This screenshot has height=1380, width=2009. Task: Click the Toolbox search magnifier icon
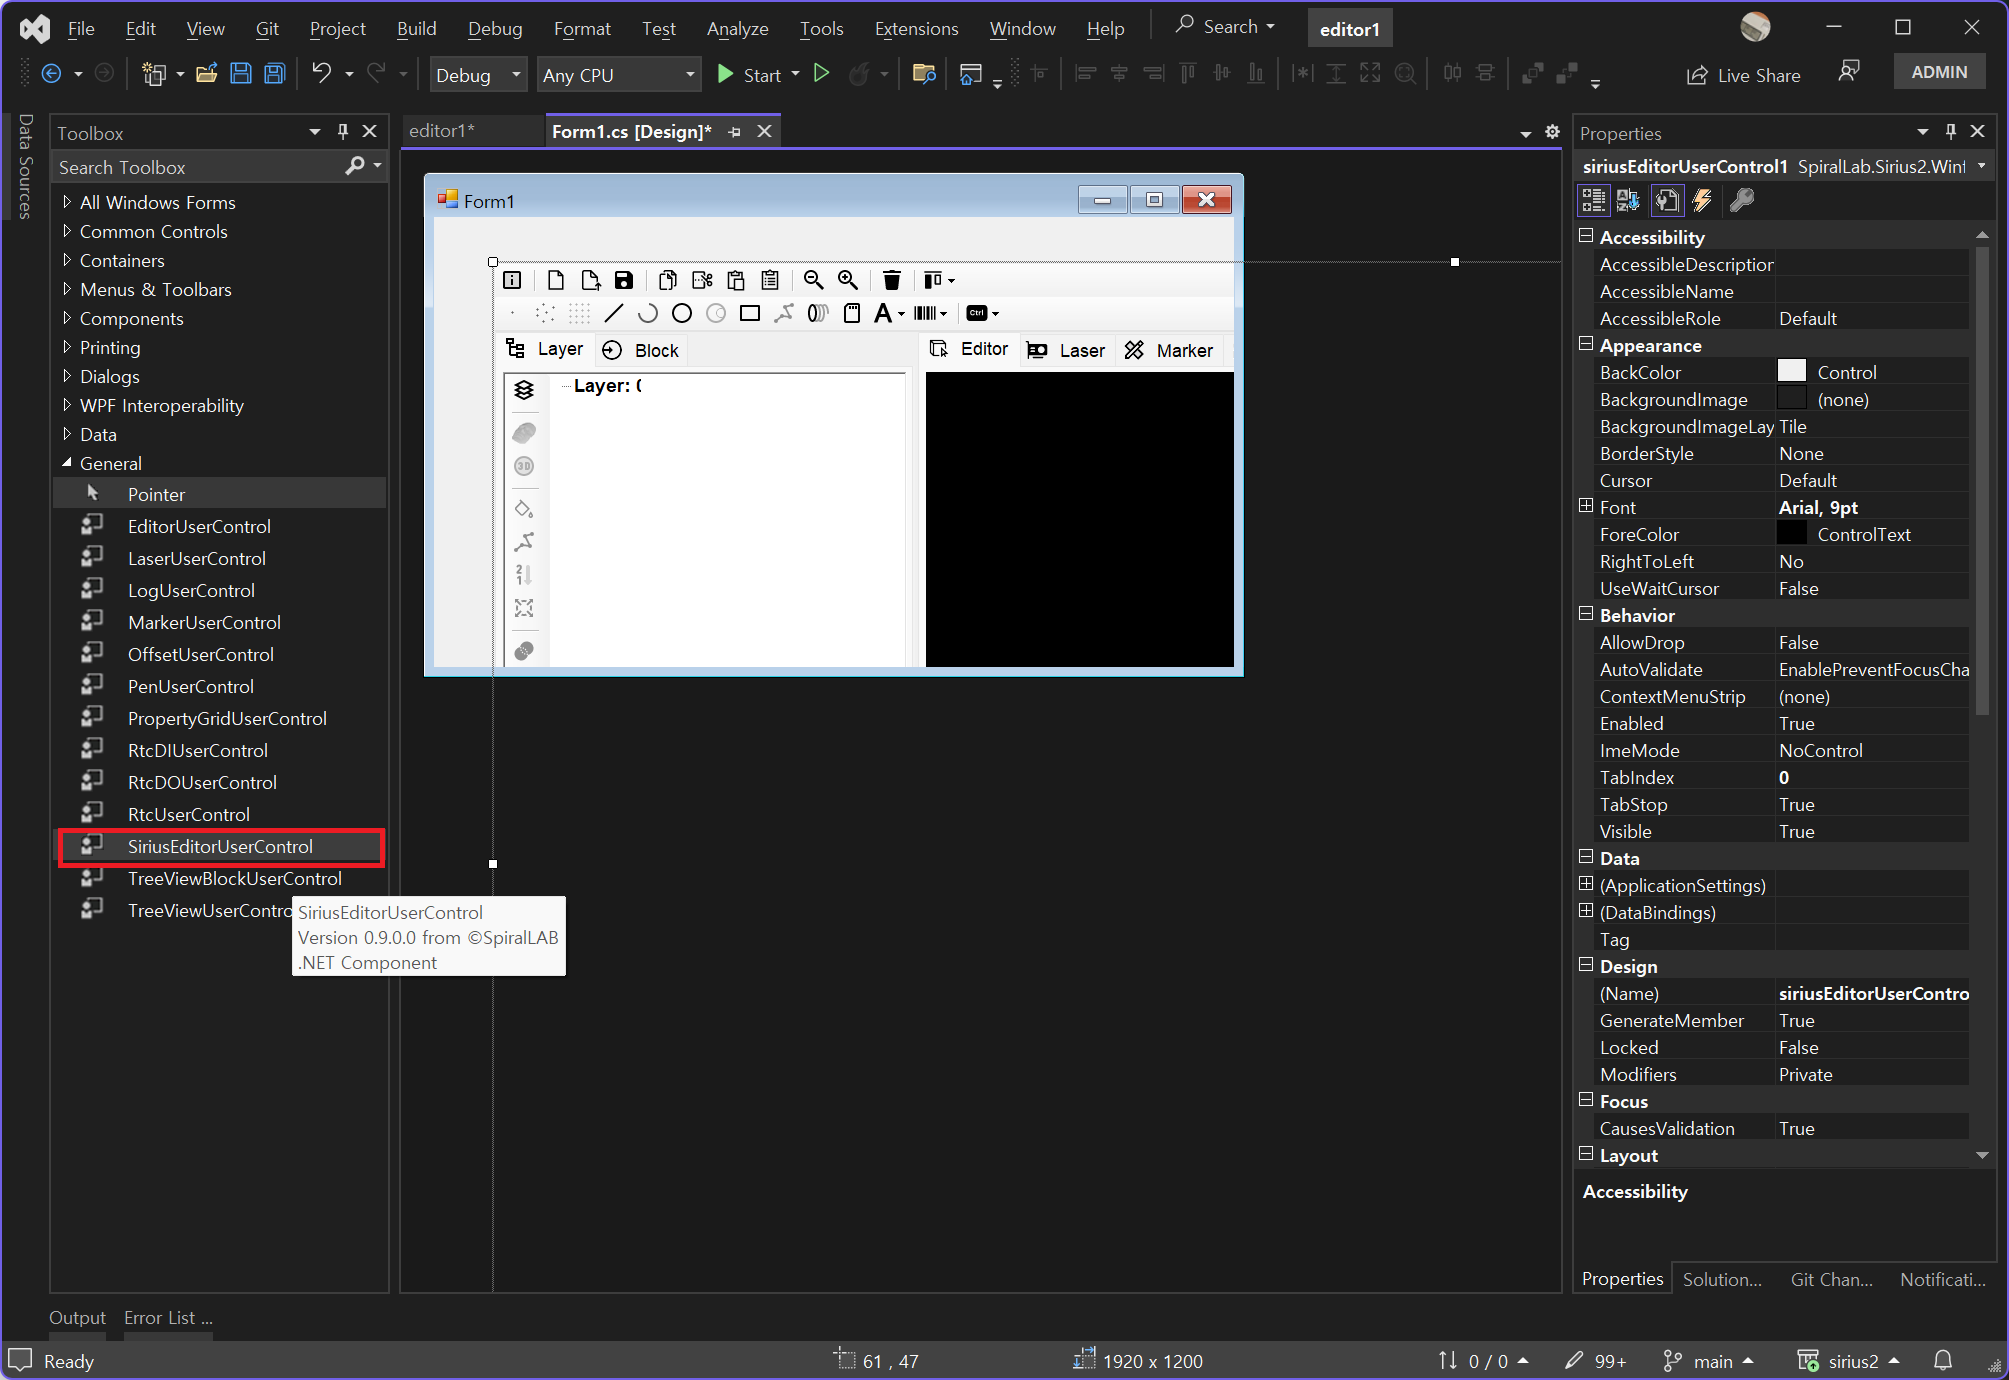pos(354,166)
